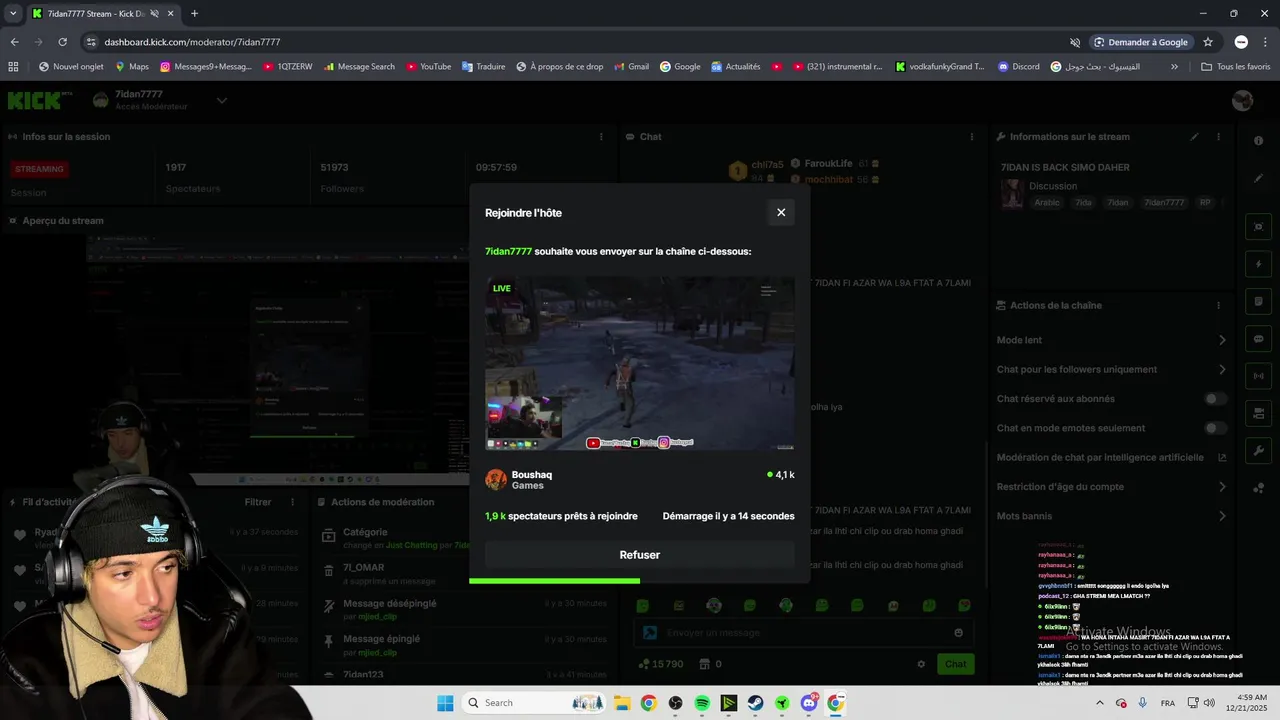Click the pencil icon in right sidebar
This screenshot has width=1280, height=720.
1259,178
